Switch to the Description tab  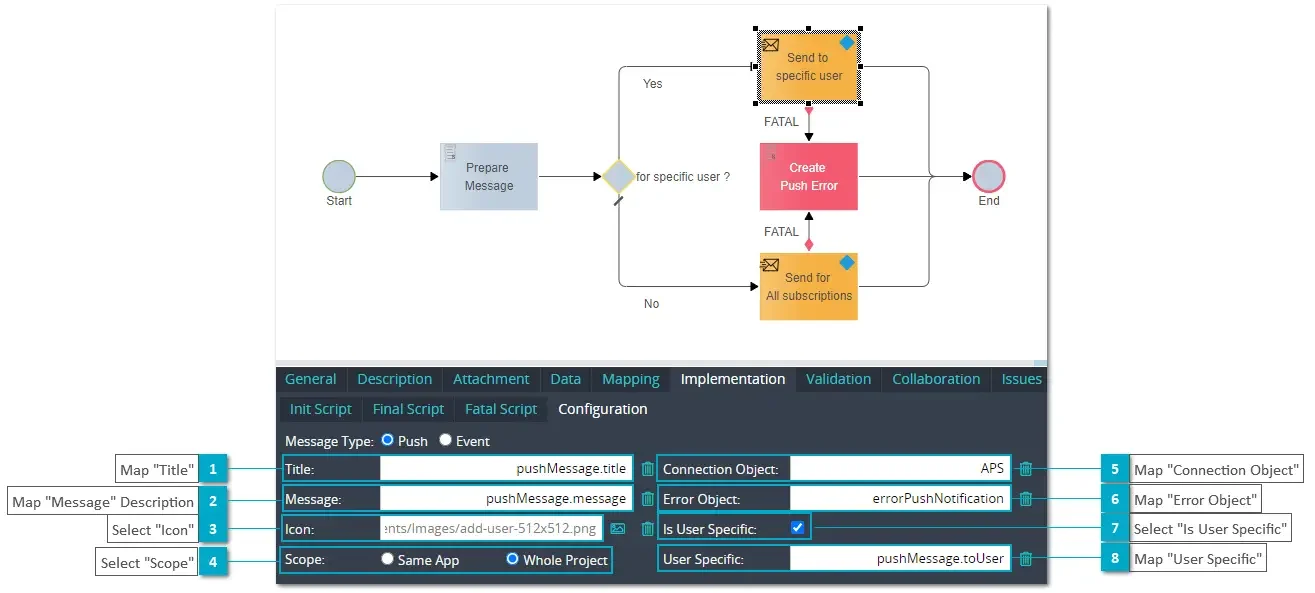click(x=395, y=379)
